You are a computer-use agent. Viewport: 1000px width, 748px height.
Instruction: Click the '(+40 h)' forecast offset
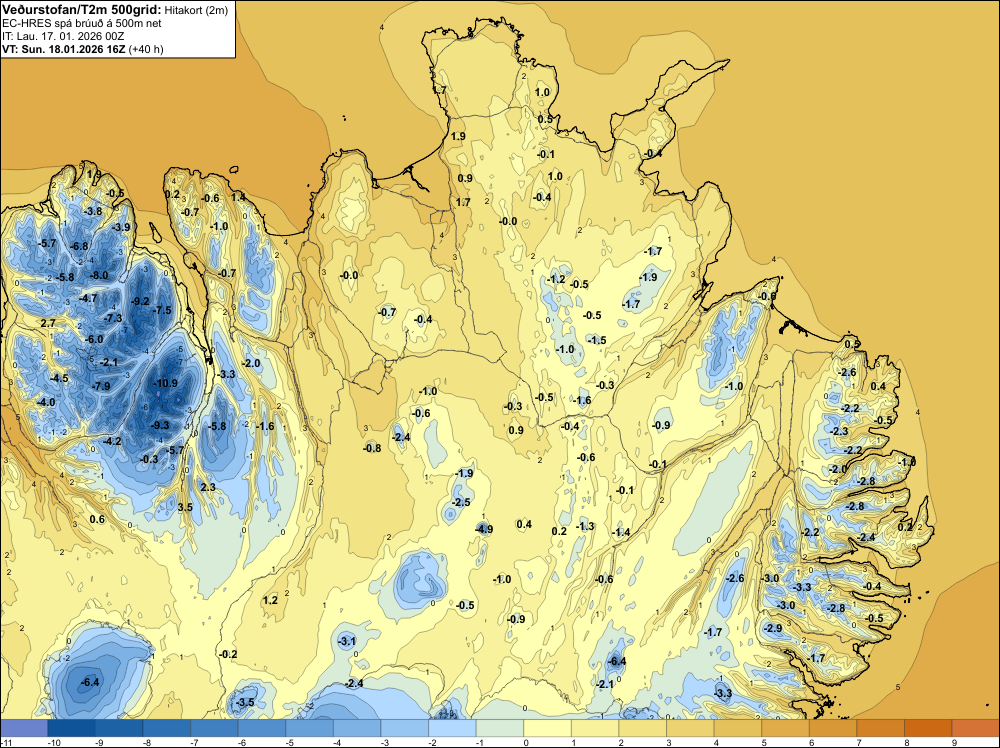[x=146, y=49]
